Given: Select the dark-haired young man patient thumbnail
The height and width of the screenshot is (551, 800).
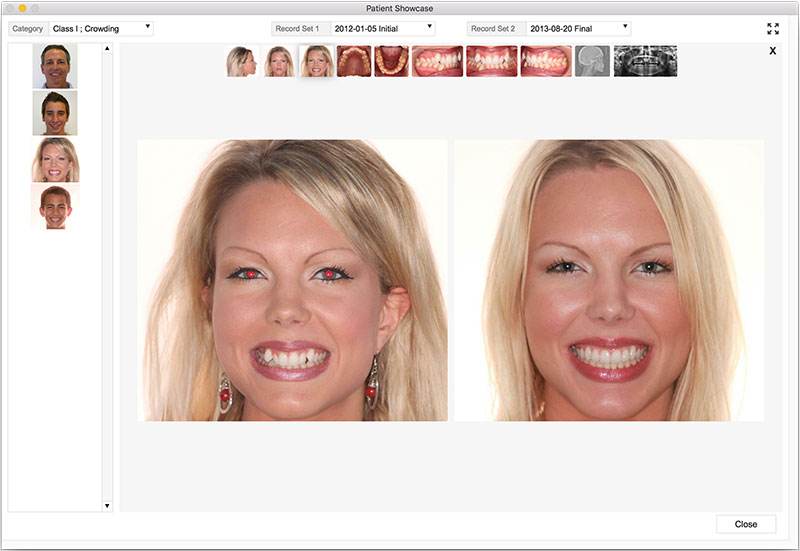Looking at the screenshot, I should point(55,113).
